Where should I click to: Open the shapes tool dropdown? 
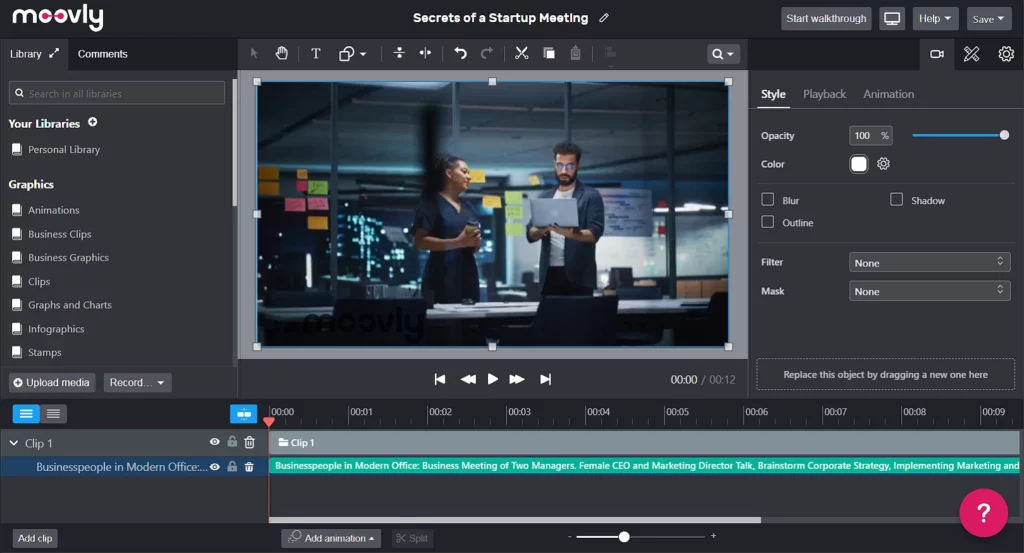[352, 54]
